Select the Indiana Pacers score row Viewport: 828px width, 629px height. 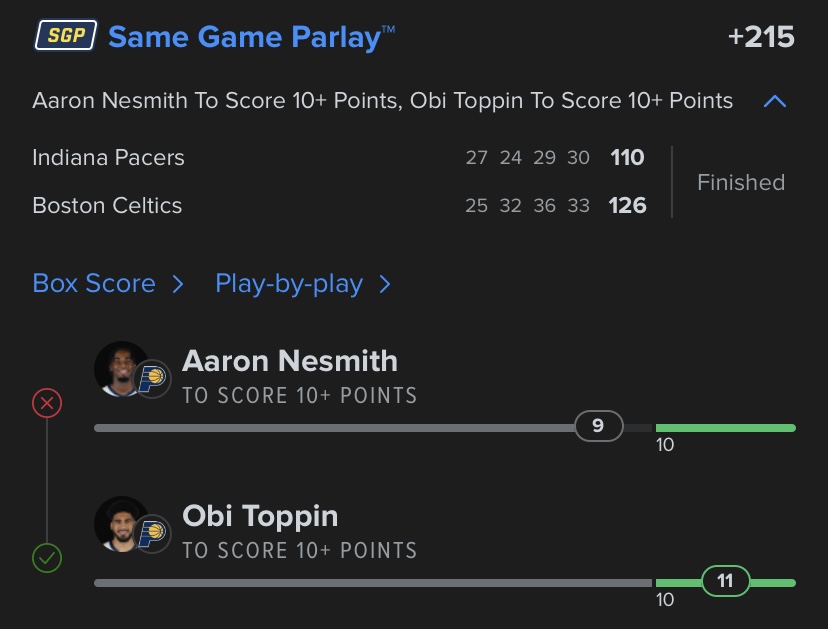click(x=338, y=157)
